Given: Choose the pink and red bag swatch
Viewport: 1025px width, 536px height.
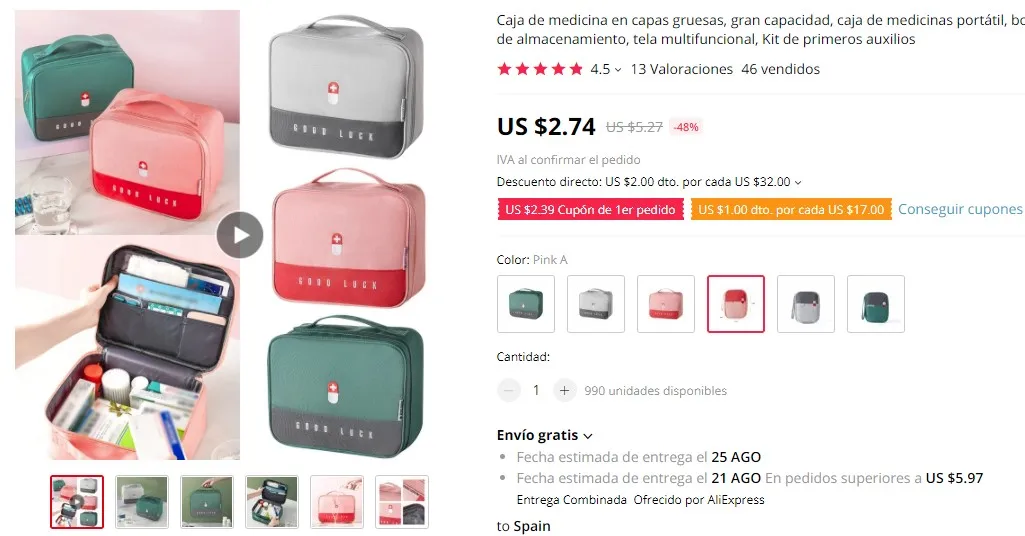Looking at the screenshot, I should click(665, 304).
